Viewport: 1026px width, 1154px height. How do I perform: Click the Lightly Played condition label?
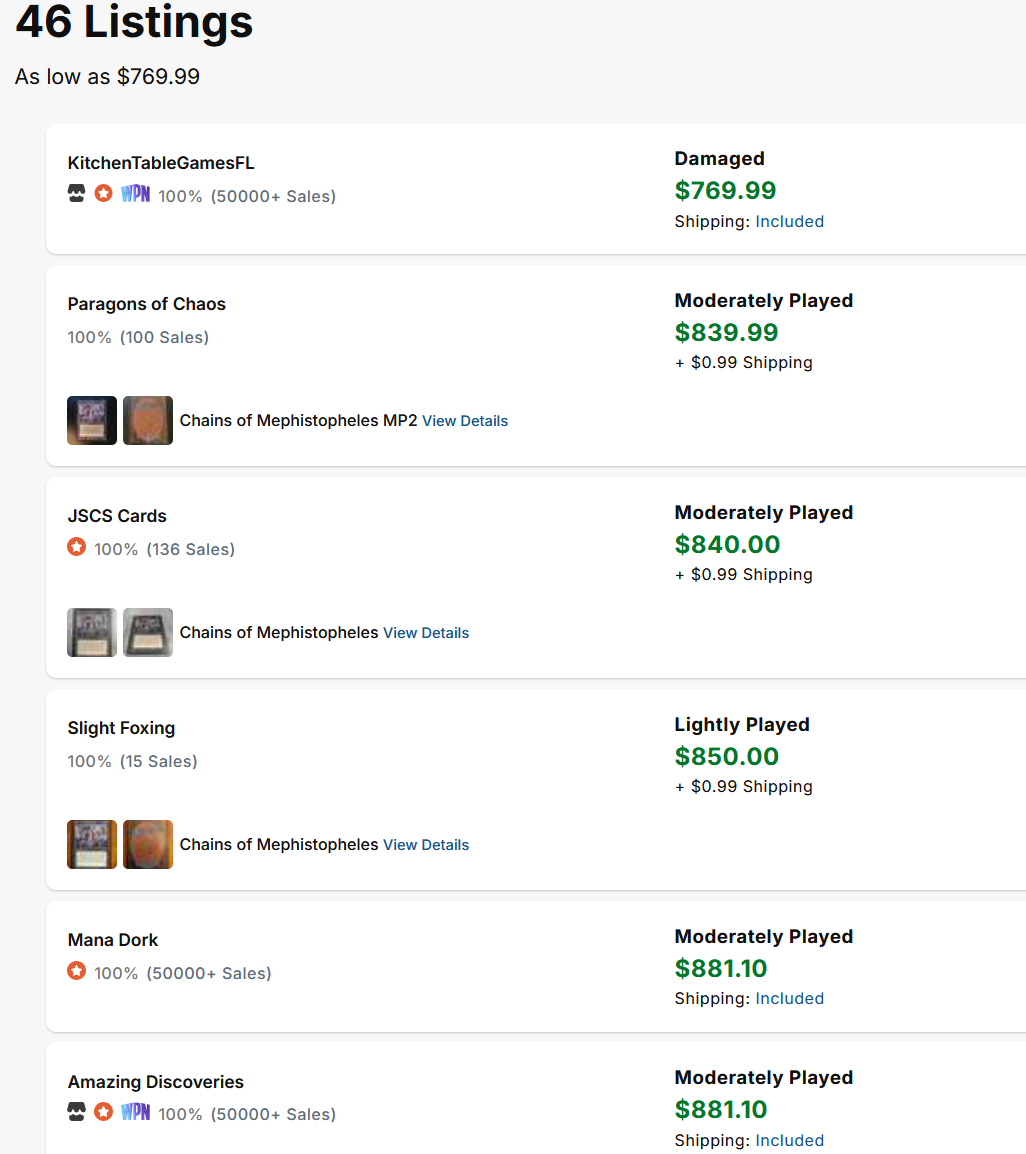742,724
